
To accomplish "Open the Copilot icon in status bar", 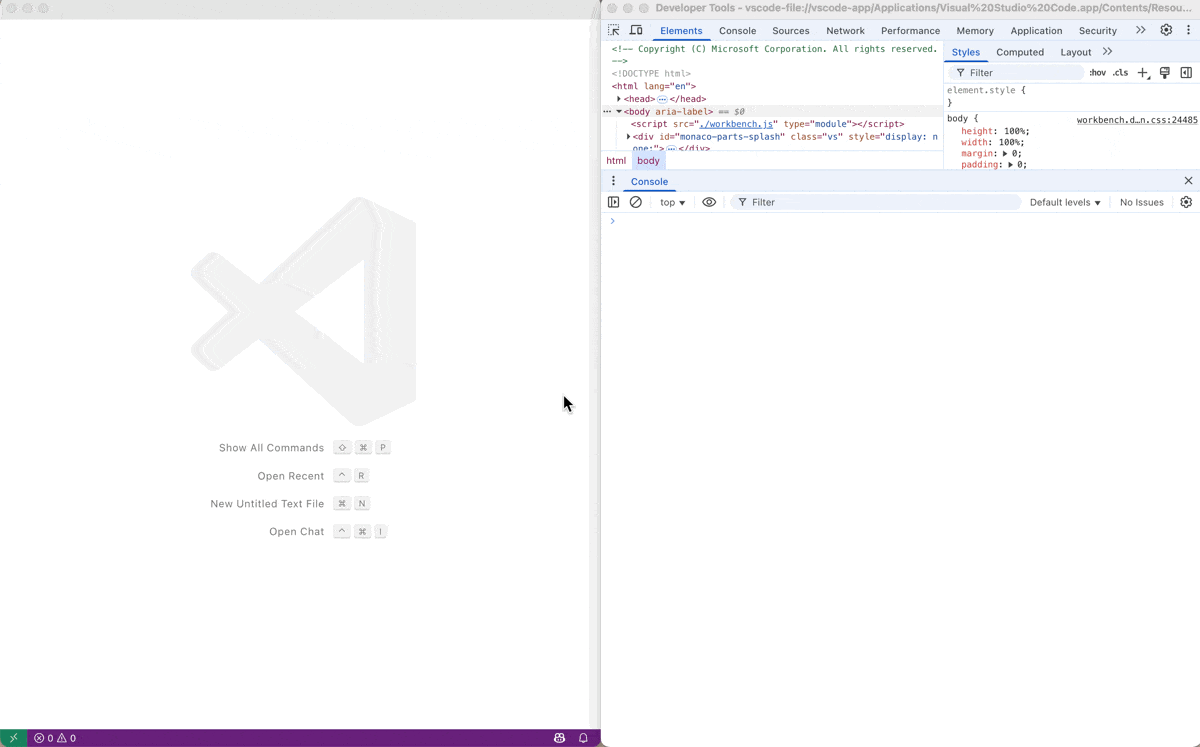I will [559, 738].
